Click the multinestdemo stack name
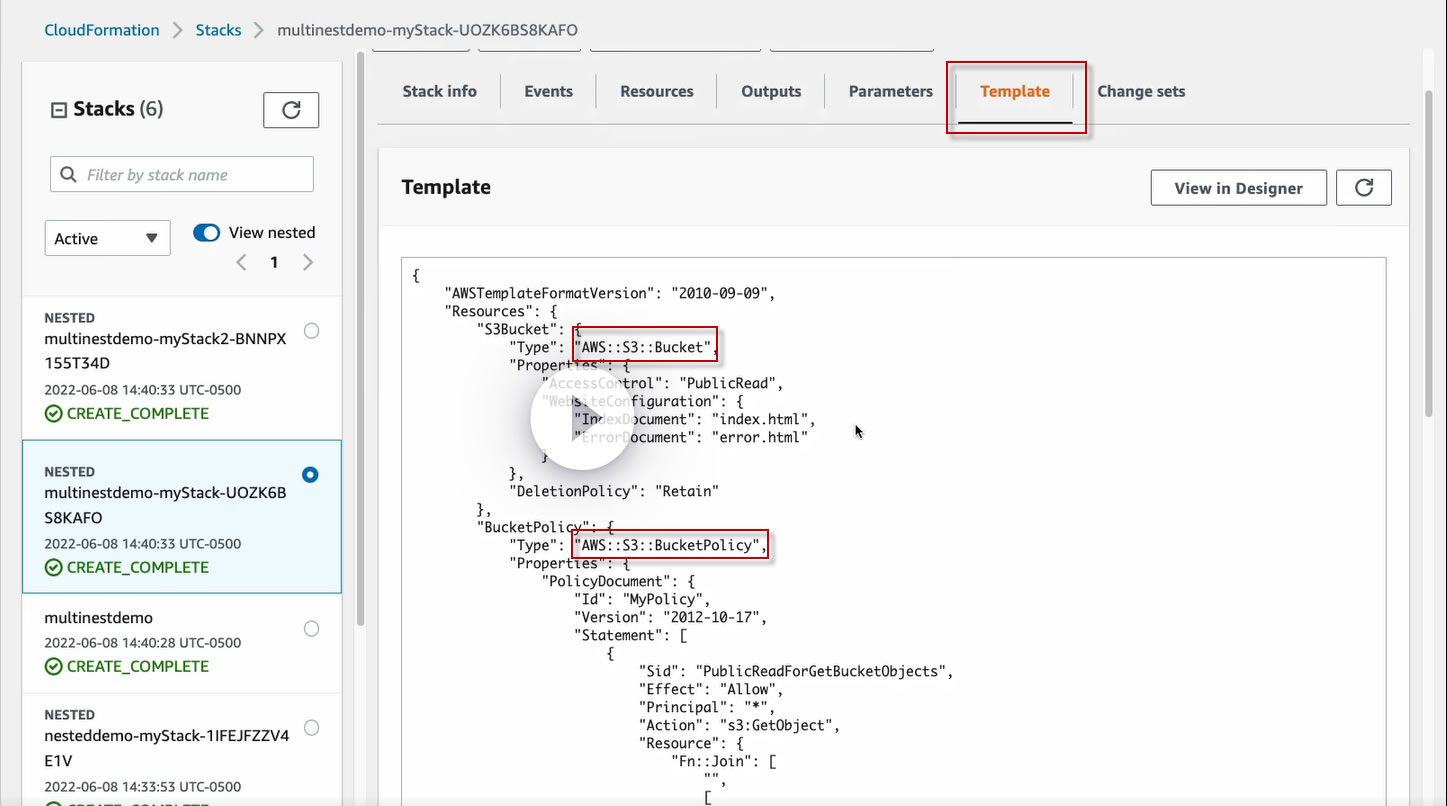The image size is (1447, 806). click(99, 618)
